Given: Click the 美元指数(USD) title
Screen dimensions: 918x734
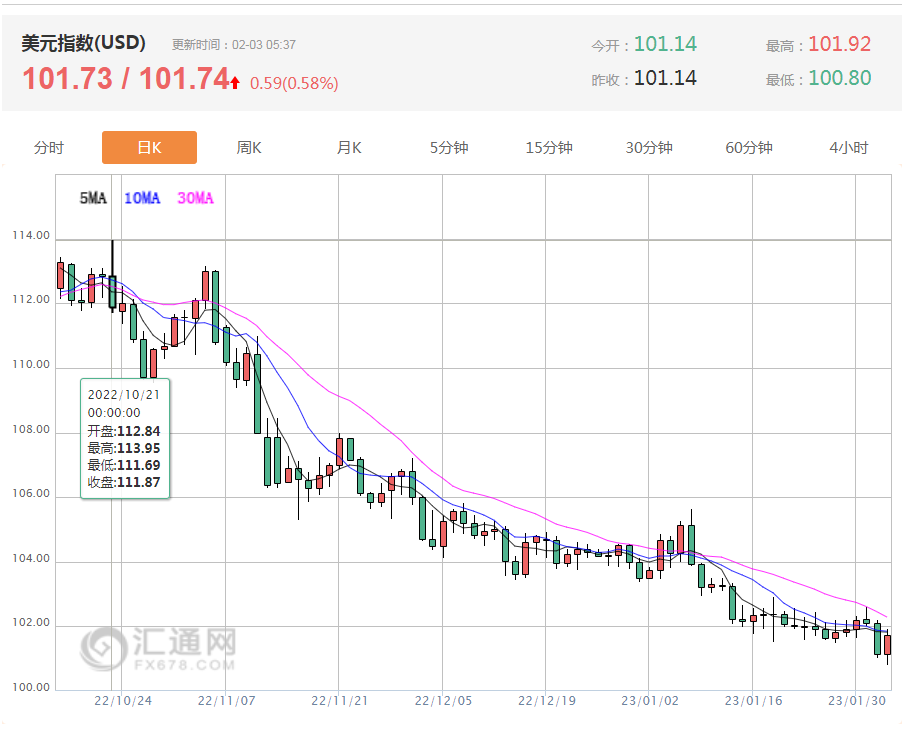Looking at the screenshot, I should (x=84, y=43).
